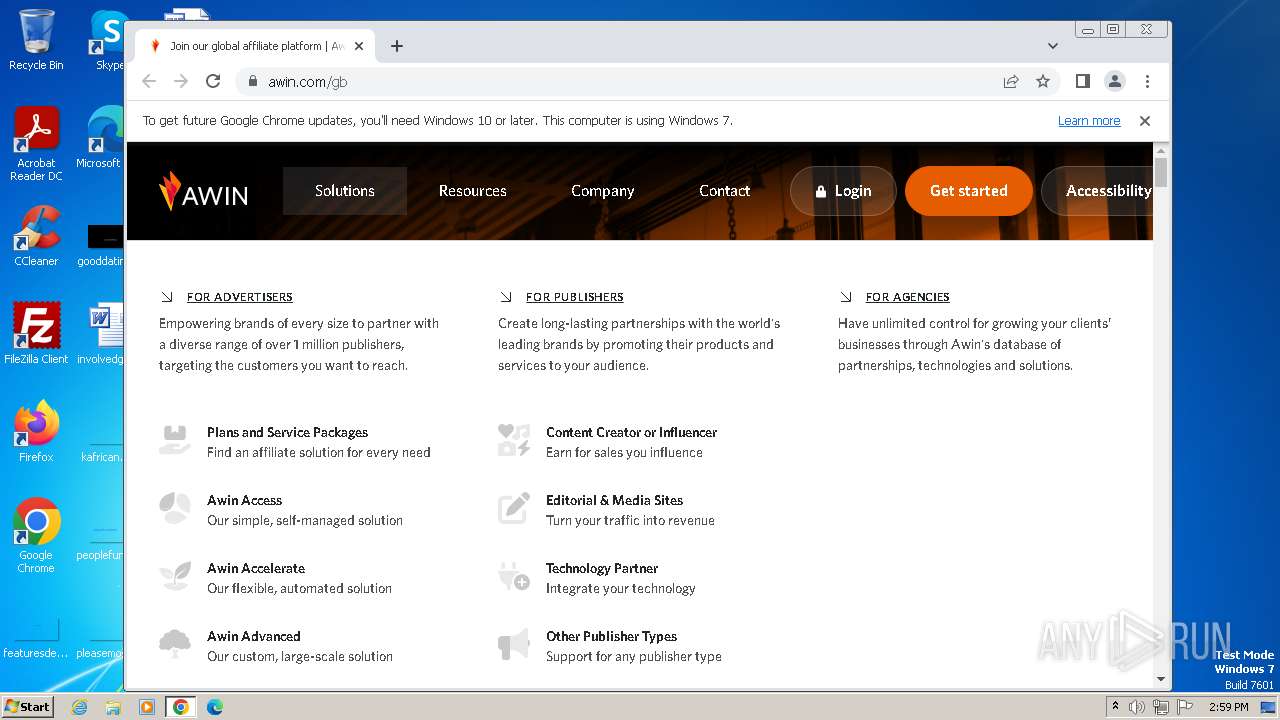Open the FileZilla Client desktop shortcut
Screen dimensions: 1280x720
point(36,334)
